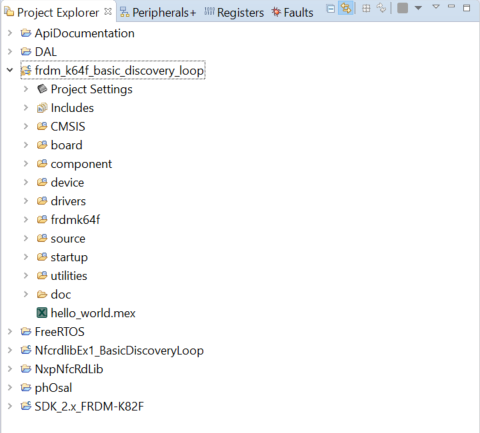The width and height of the screenshot is (480, 433).
Task: Click frdm_k64f_basic_discovery_loop project icon
Action: [26, 70]
